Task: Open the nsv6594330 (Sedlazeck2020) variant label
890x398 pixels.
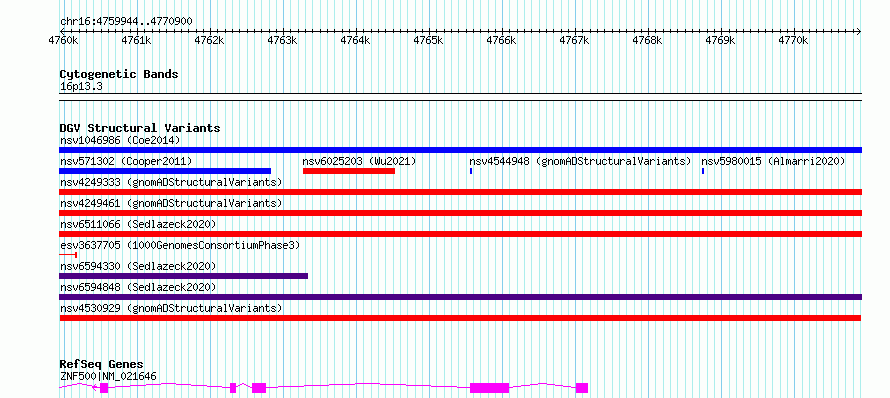Action: pos(138,266)
